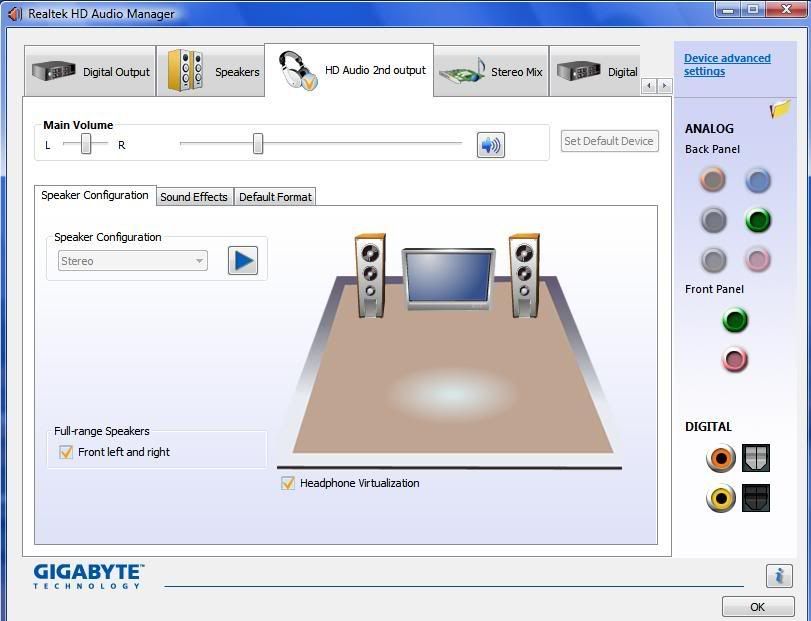Click the yellow digital coaxial jack
This screenshot has height=621, width=811.
[720, 498]
